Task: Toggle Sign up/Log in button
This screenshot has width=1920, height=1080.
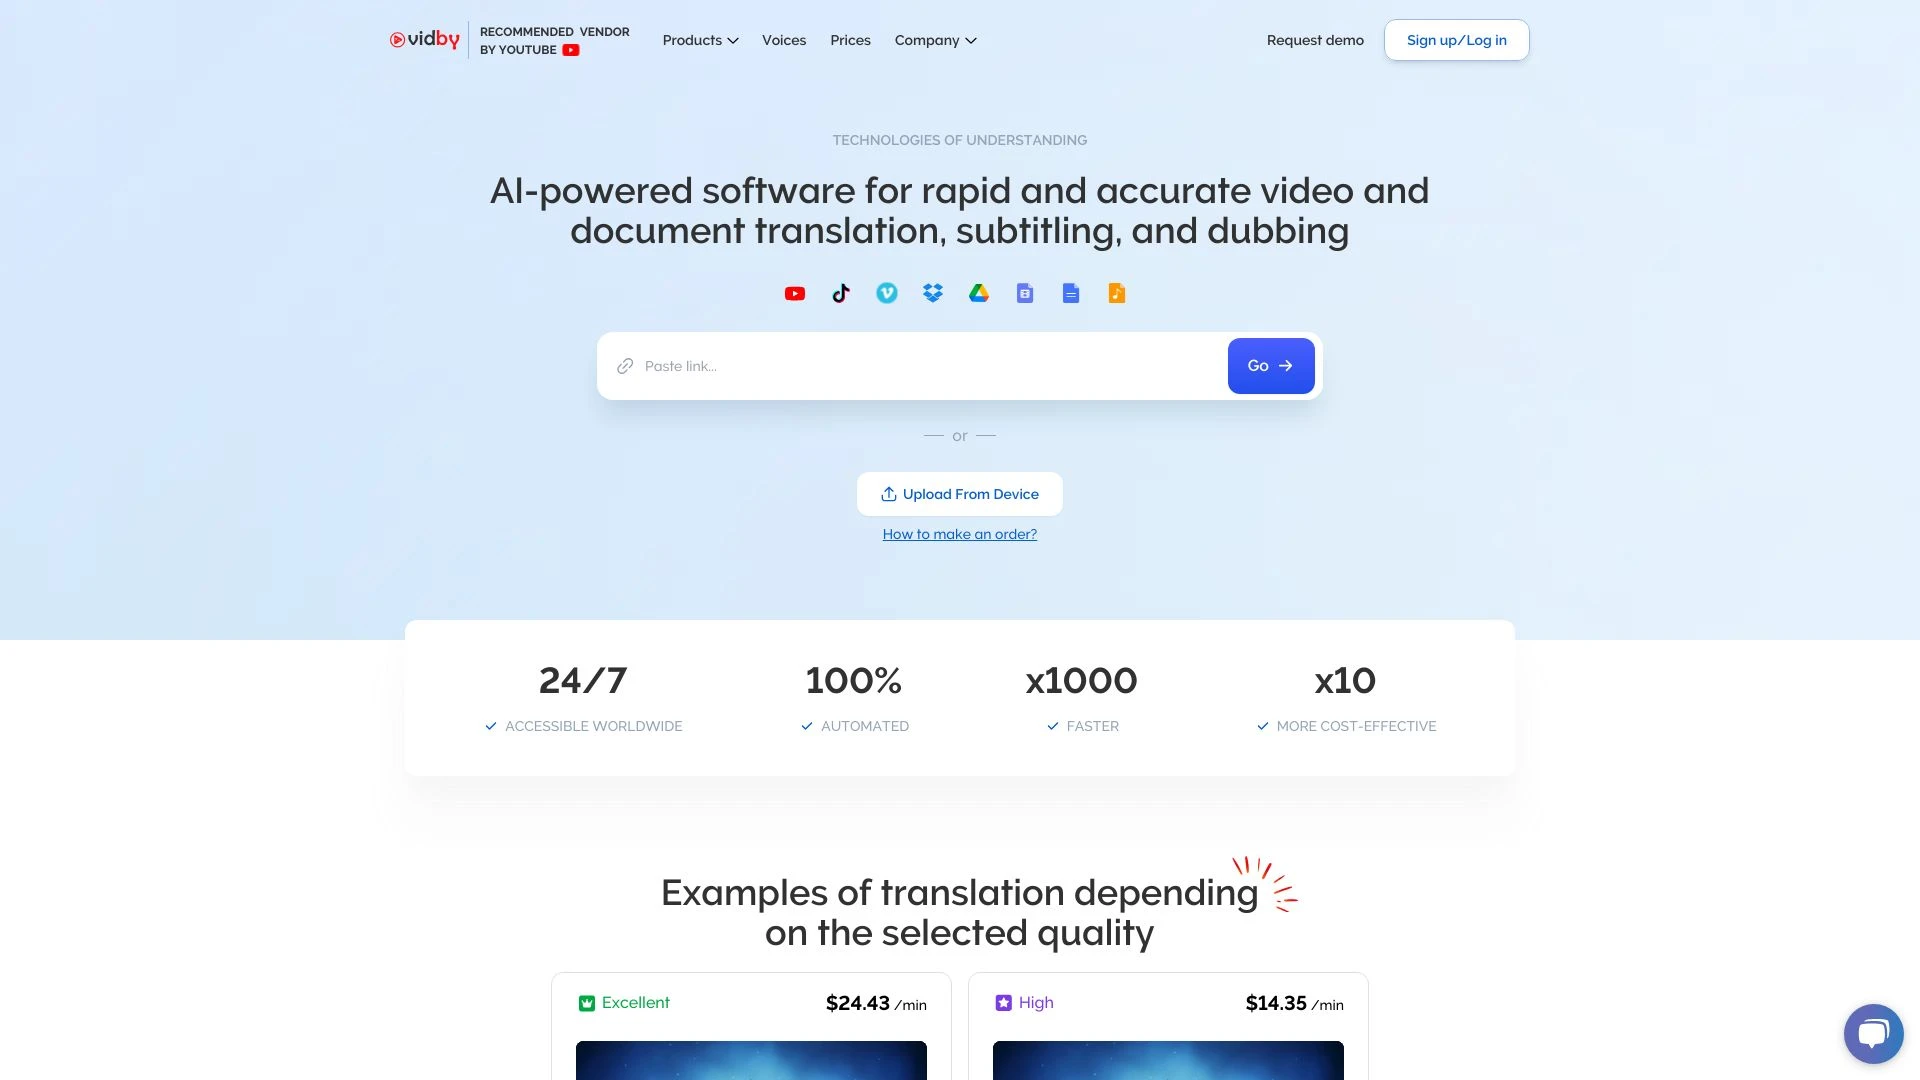Action: [1456, 40]
